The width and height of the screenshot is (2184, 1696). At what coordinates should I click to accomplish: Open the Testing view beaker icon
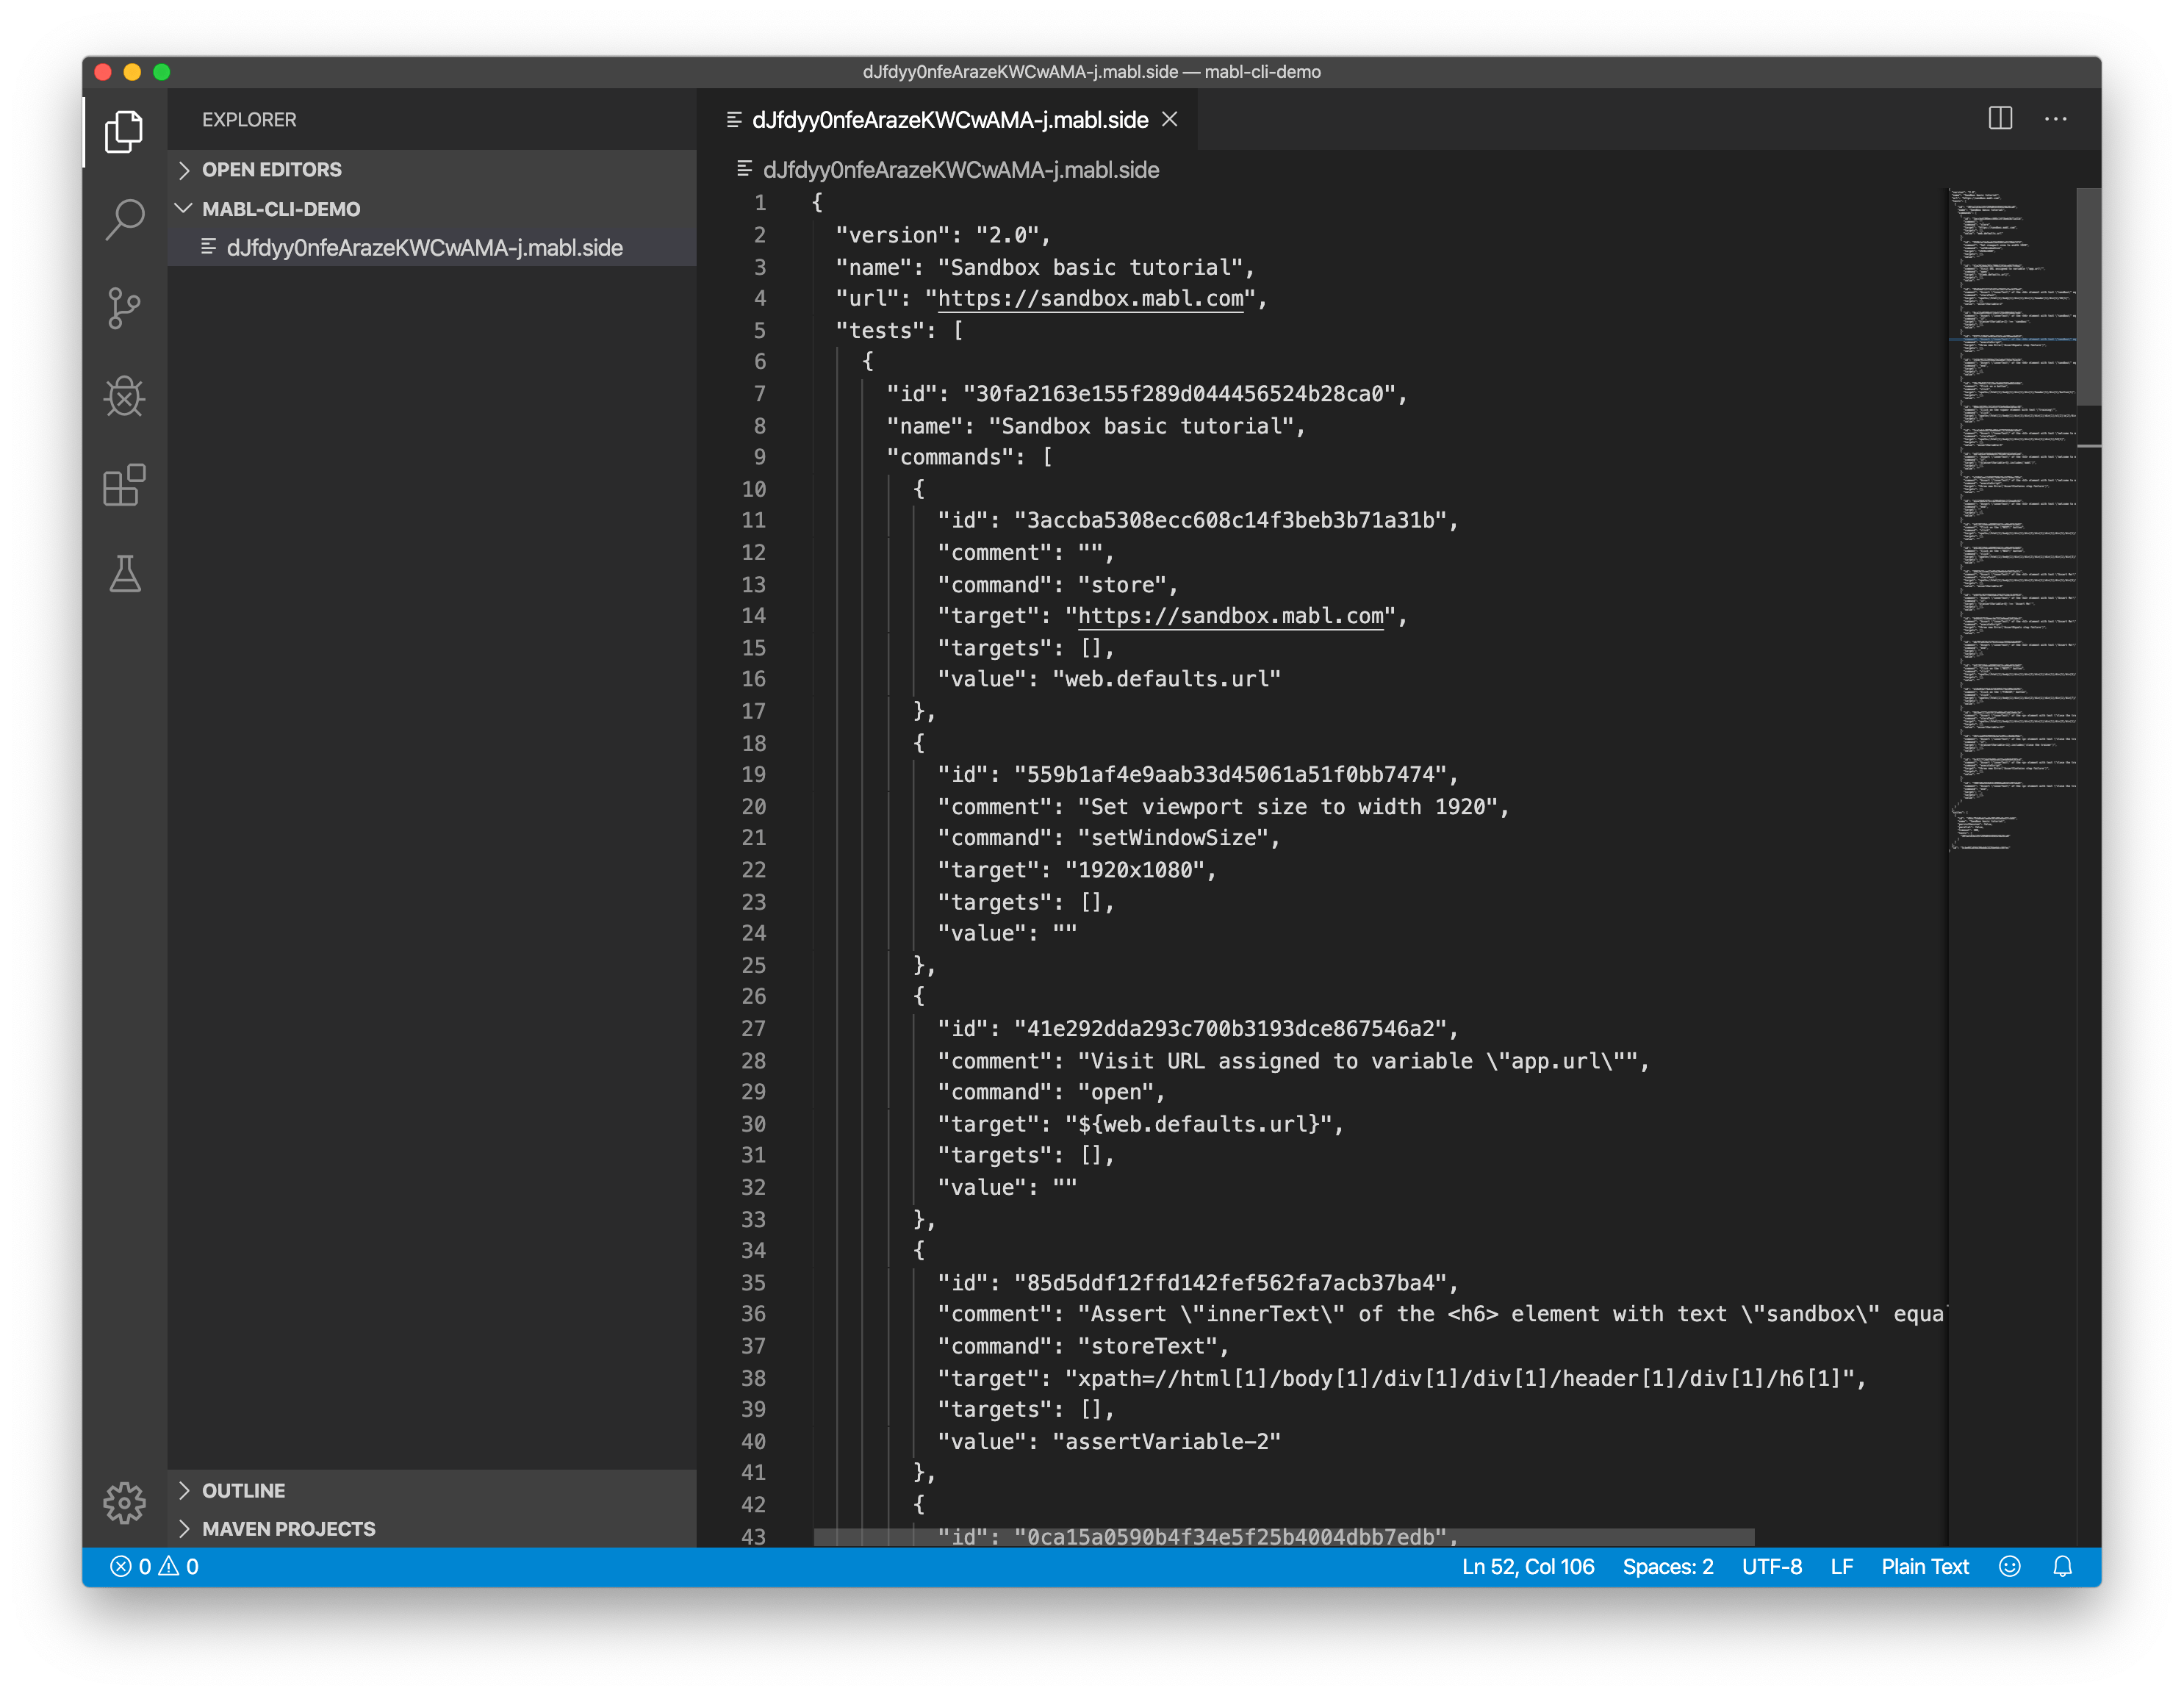click(124, 574)
